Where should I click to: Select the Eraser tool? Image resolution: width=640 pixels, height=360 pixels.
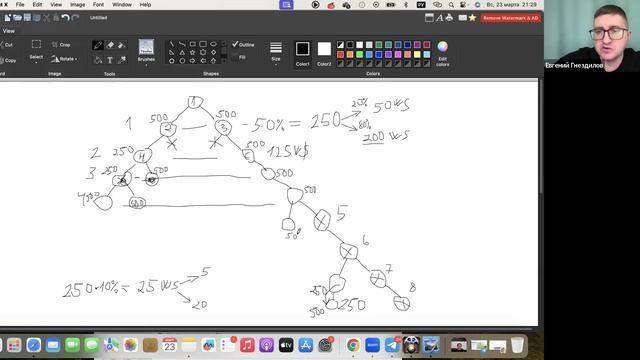click(110, 45)
